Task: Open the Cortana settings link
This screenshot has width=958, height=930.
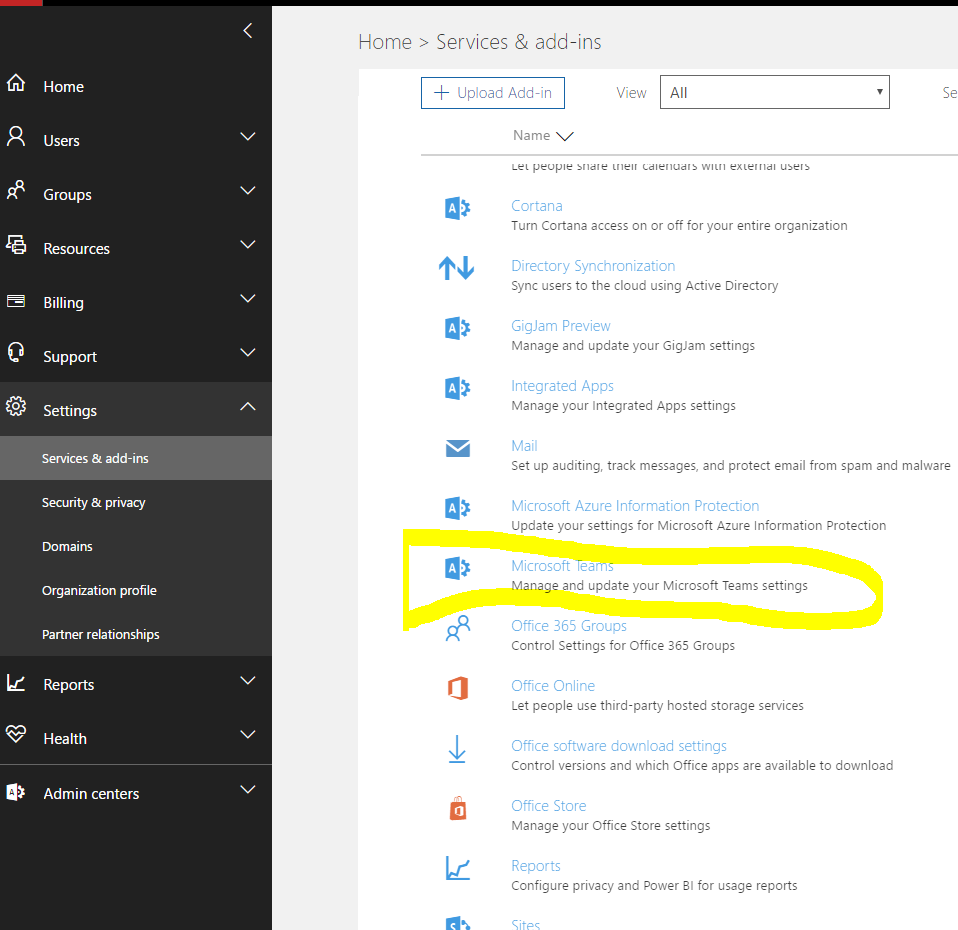Action: coord(536,206)
